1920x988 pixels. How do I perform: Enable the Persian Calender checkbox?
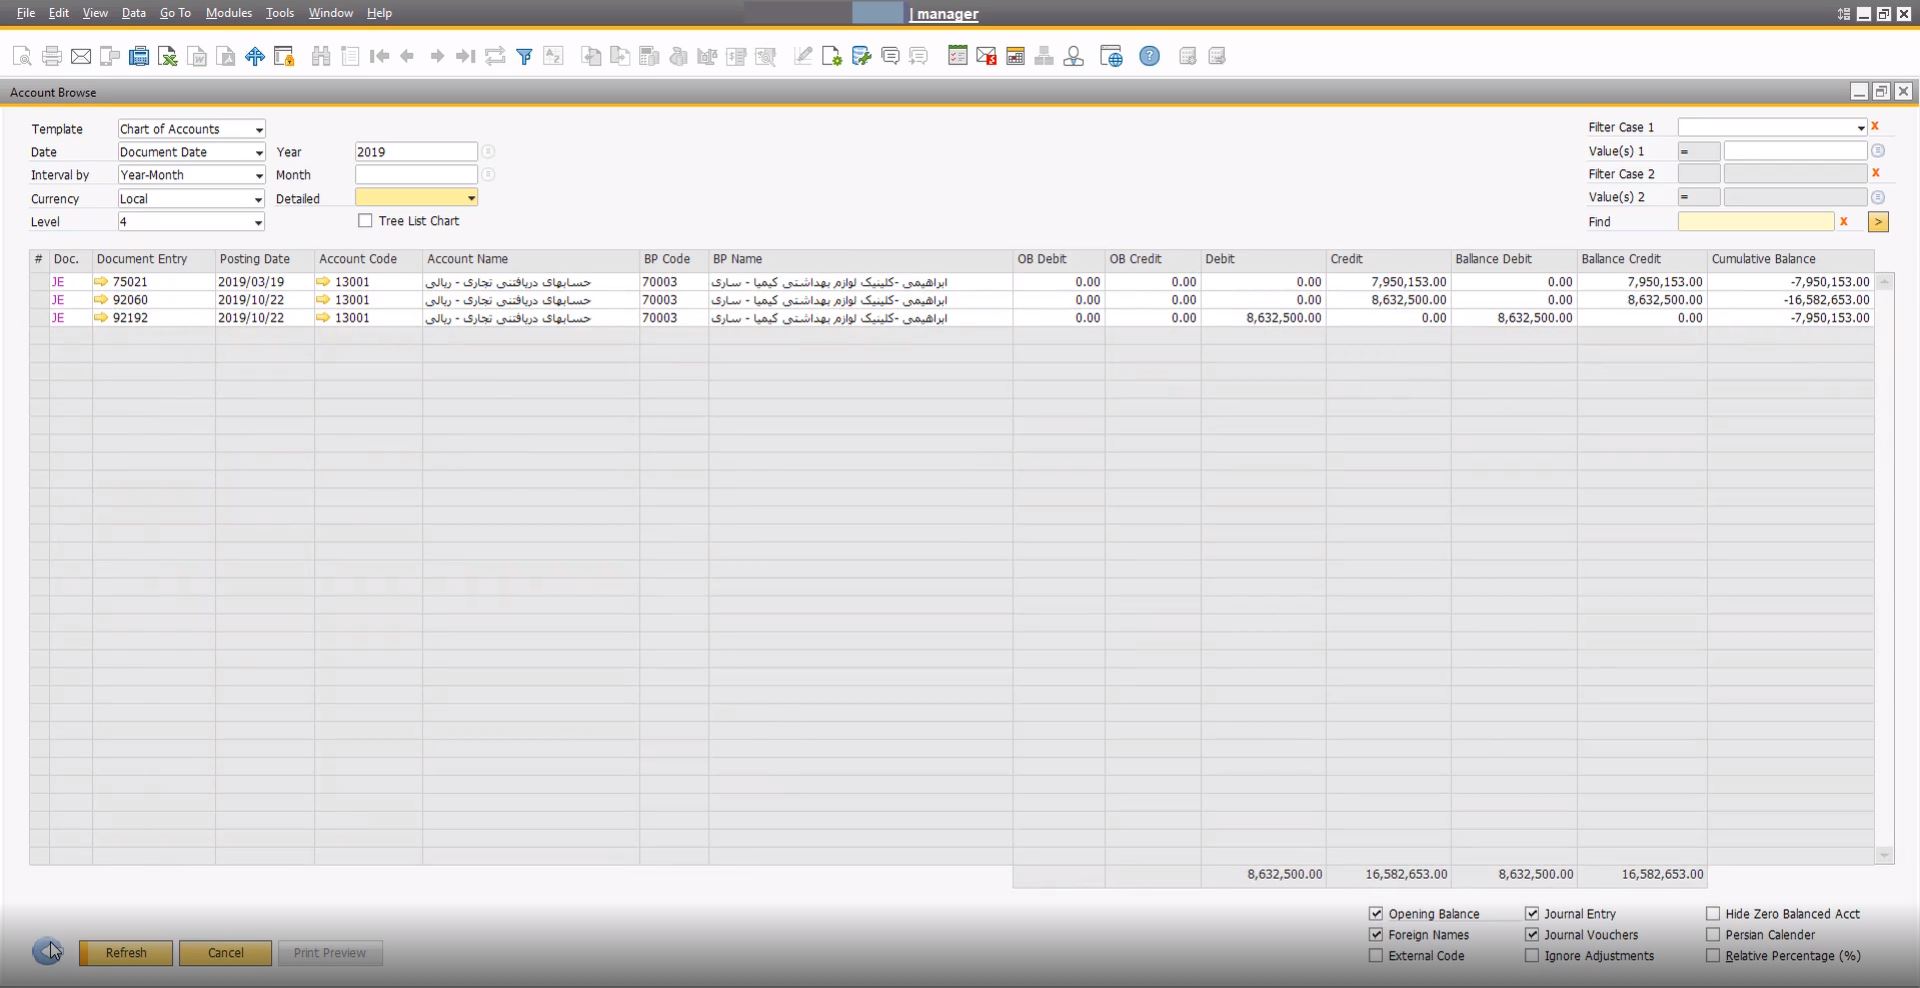(x=1713, y=935)
